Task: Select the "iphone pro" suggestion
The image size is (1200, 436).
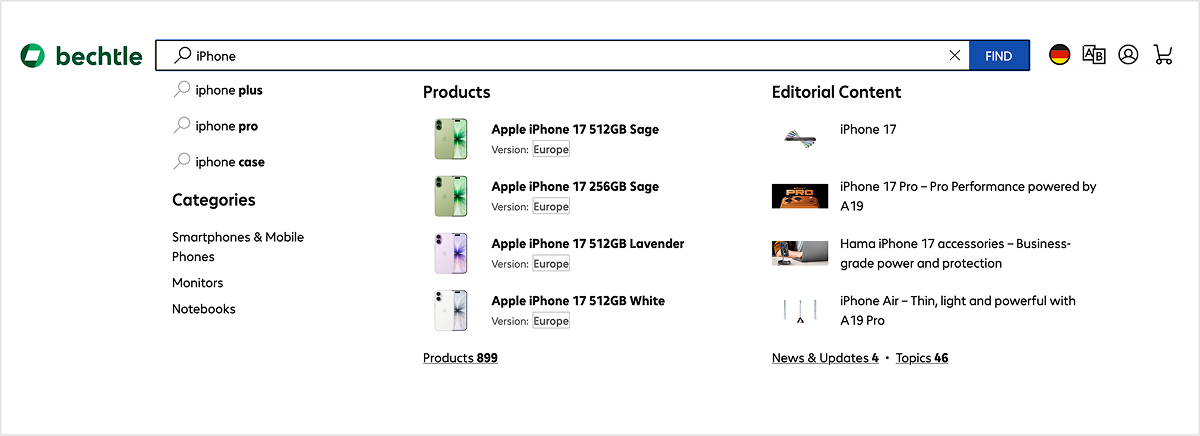Action: [x=226, y=126]
